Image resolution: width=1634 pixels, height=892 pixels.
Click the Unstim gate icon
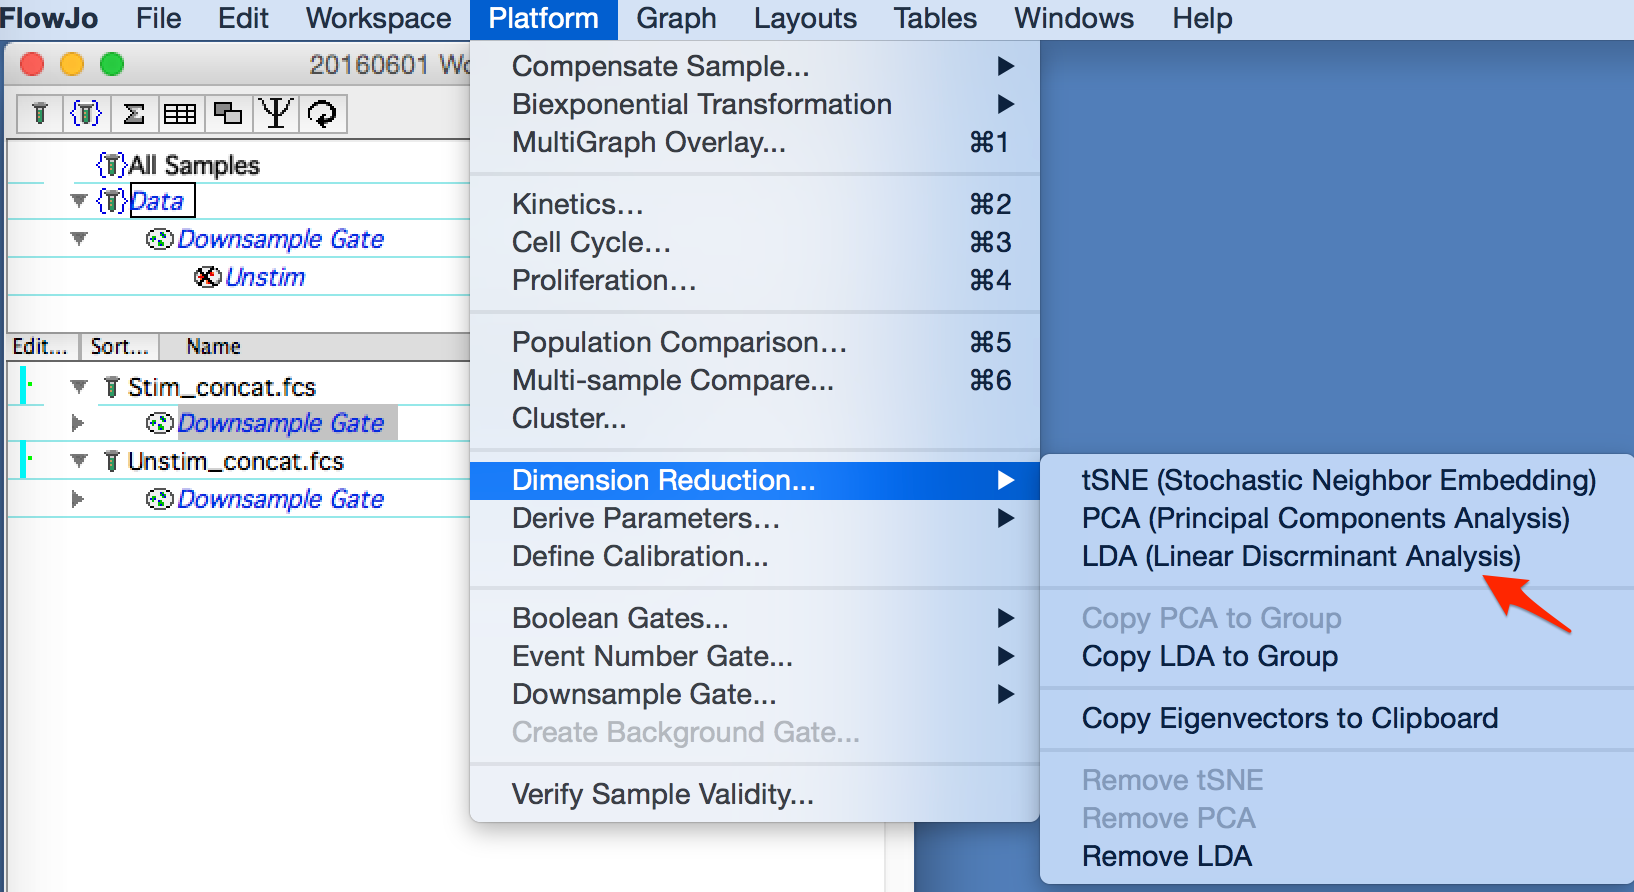208,277
